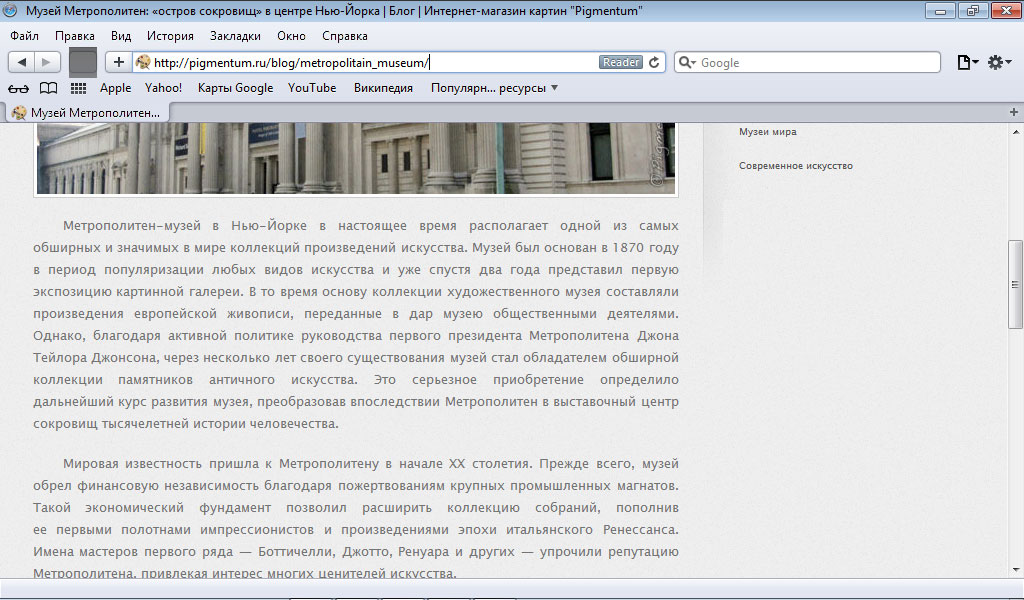Click the vertical scrollbar thumb
This screenshot has width=1024, height=600.
tap(1015, 285)
